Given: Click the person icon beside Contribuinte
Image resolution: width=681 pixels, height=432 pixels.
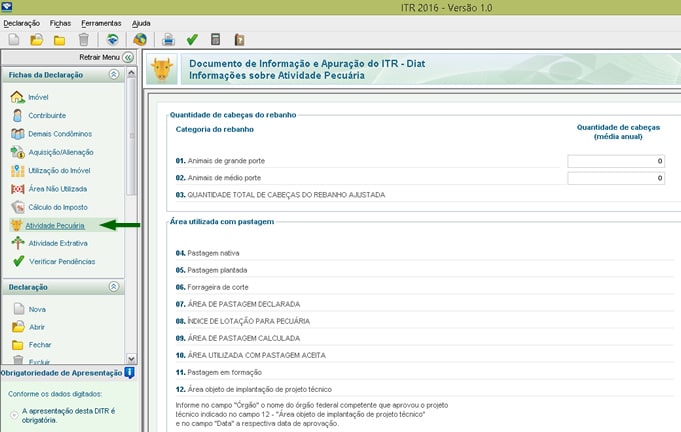Looking at the screenshot, I should pyautogui.click(x=17, y=115).
